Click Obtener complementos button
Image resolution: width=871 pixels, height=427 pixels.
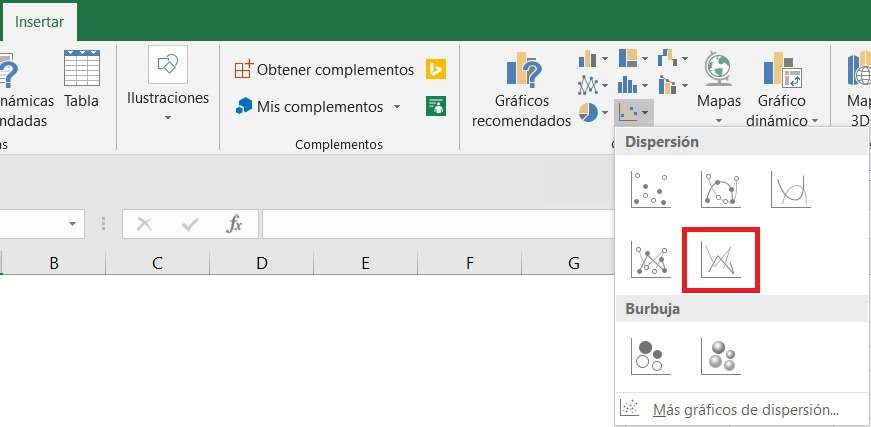324,70
